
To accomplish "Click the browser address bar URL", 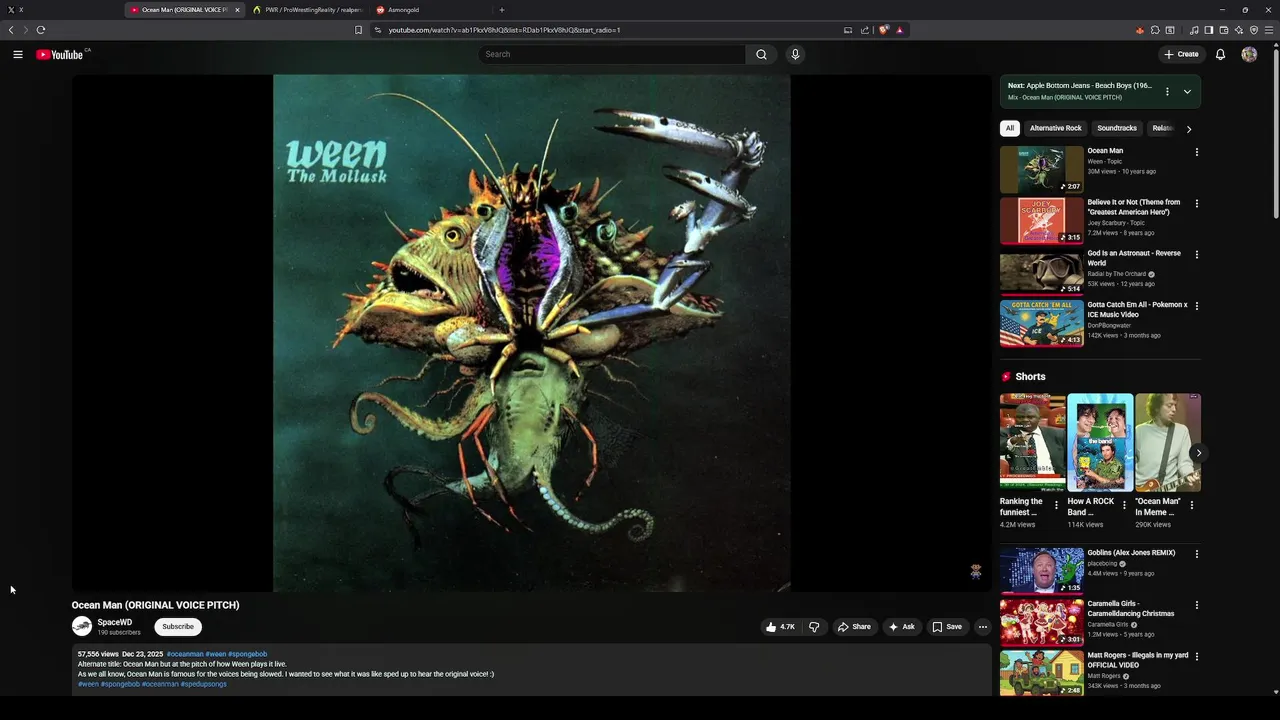I will 505,30.
